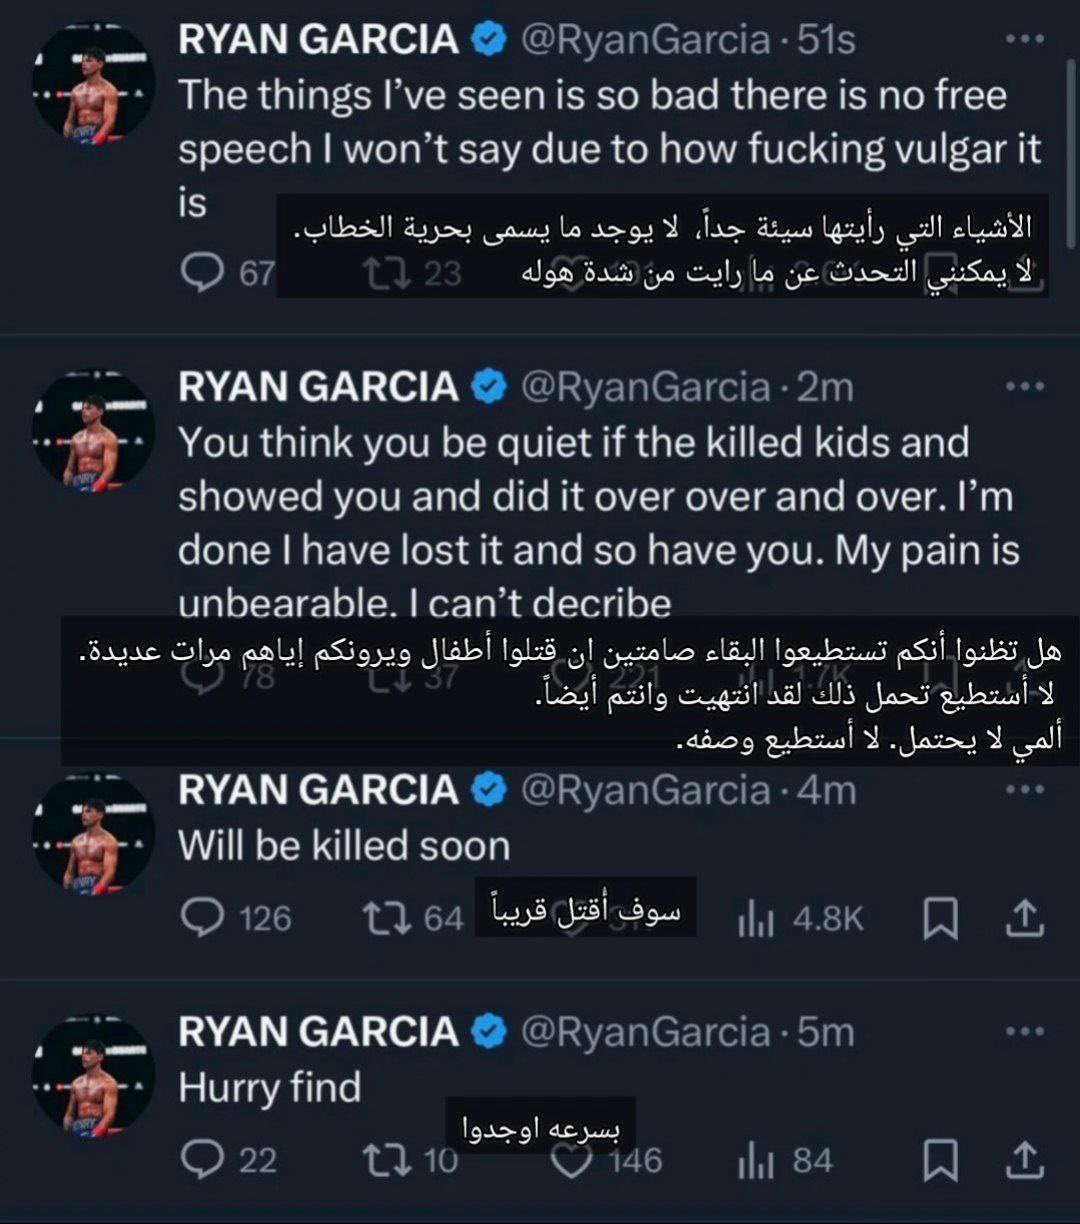Click reply icon with 67 replies

tap(204, 272)
